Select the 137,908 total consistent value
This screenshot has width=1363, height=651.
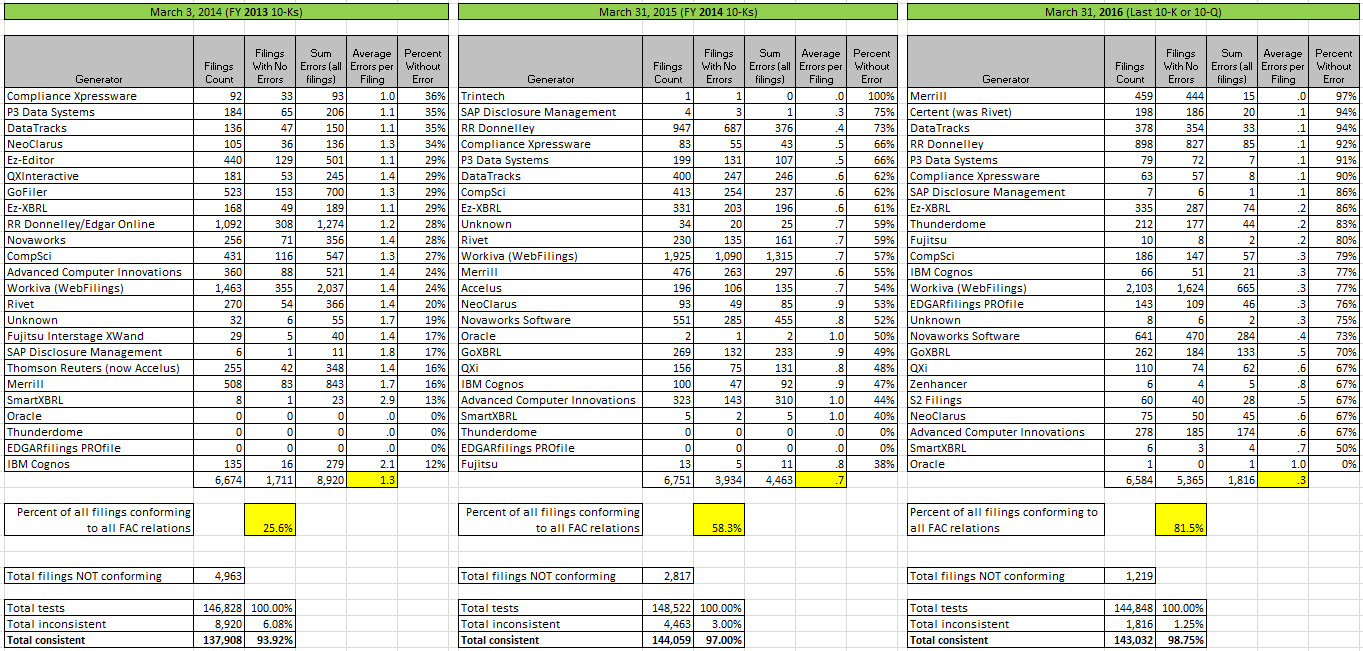219,640
